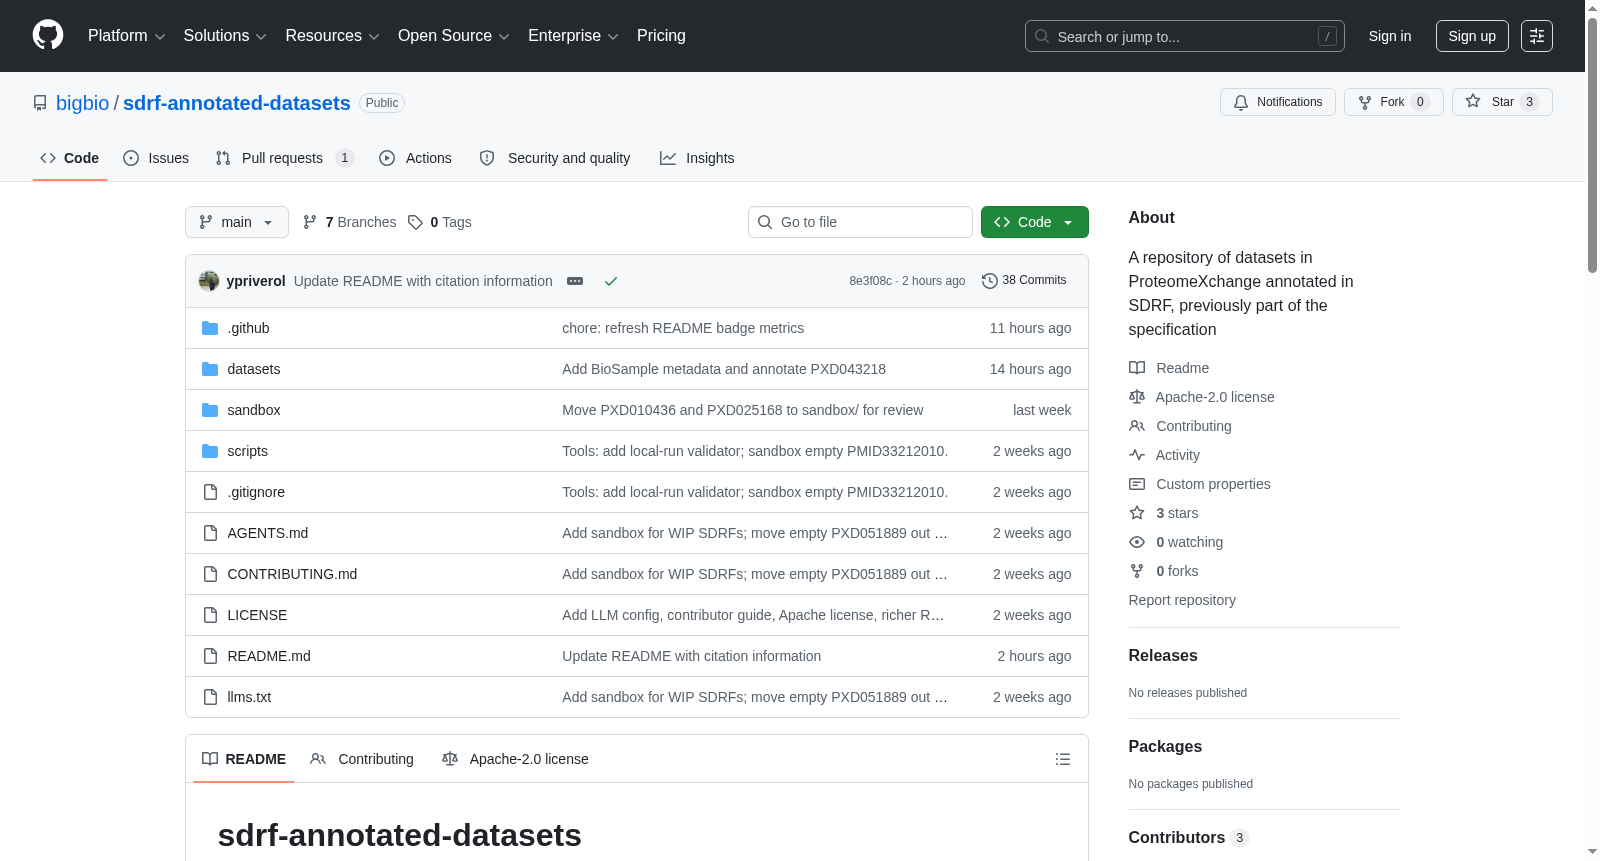Switch to the Issues tab
The height and width of the screenshot is (861, 1600).
(x=156, y=158)
